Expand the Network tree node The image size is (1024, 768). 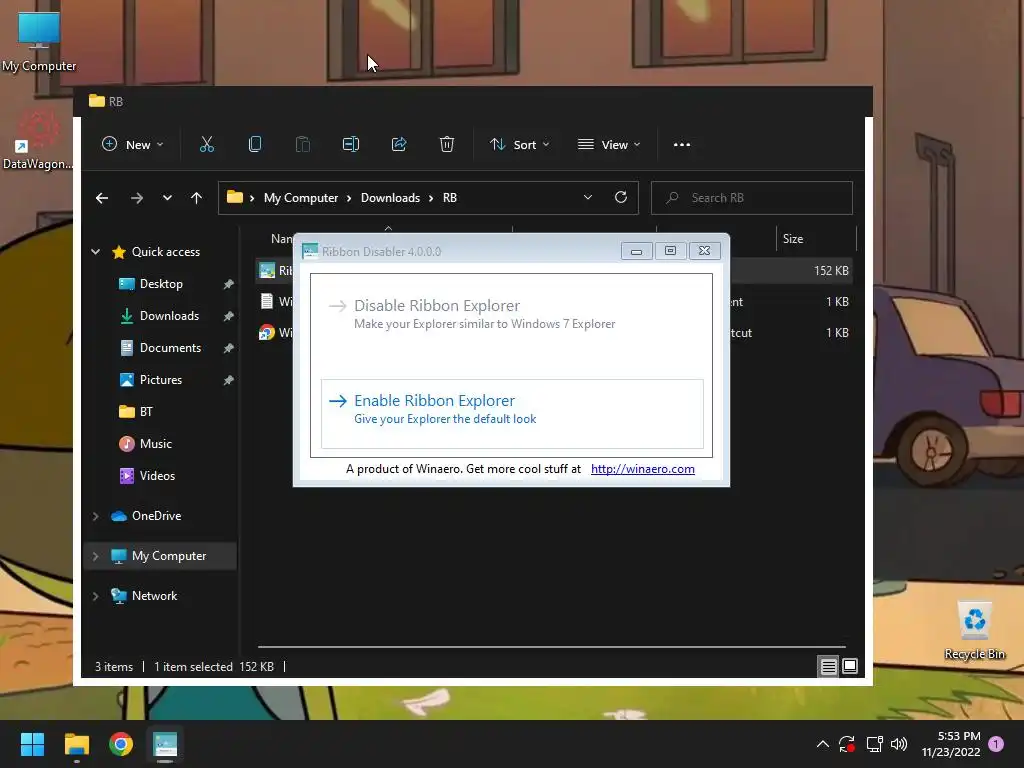pos(95,596)
